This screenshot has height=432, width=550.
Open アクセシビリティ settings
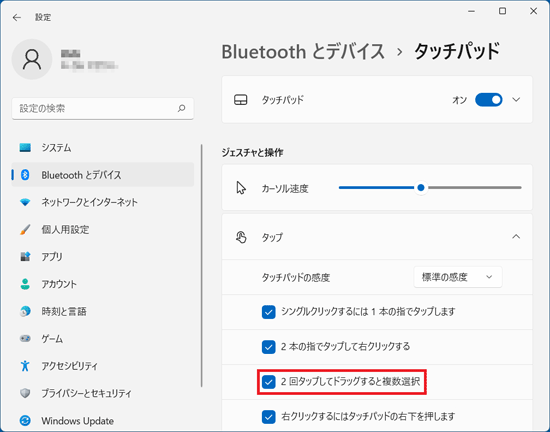pyautogui.click(x=102, y=366)
